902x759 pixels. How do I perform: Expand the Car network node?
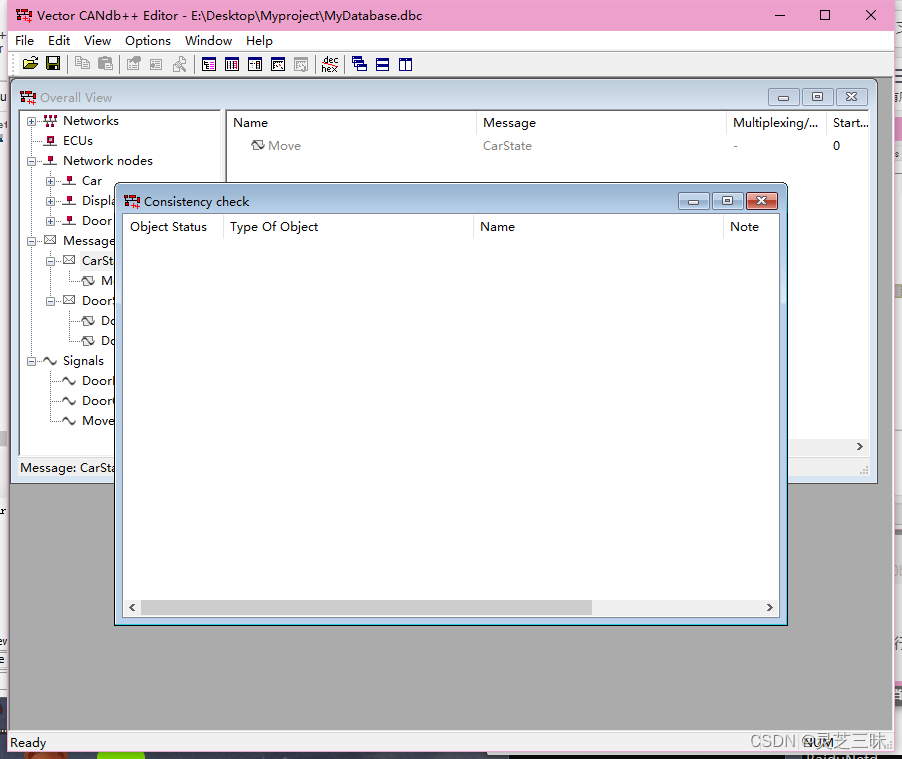pos(50,182)
